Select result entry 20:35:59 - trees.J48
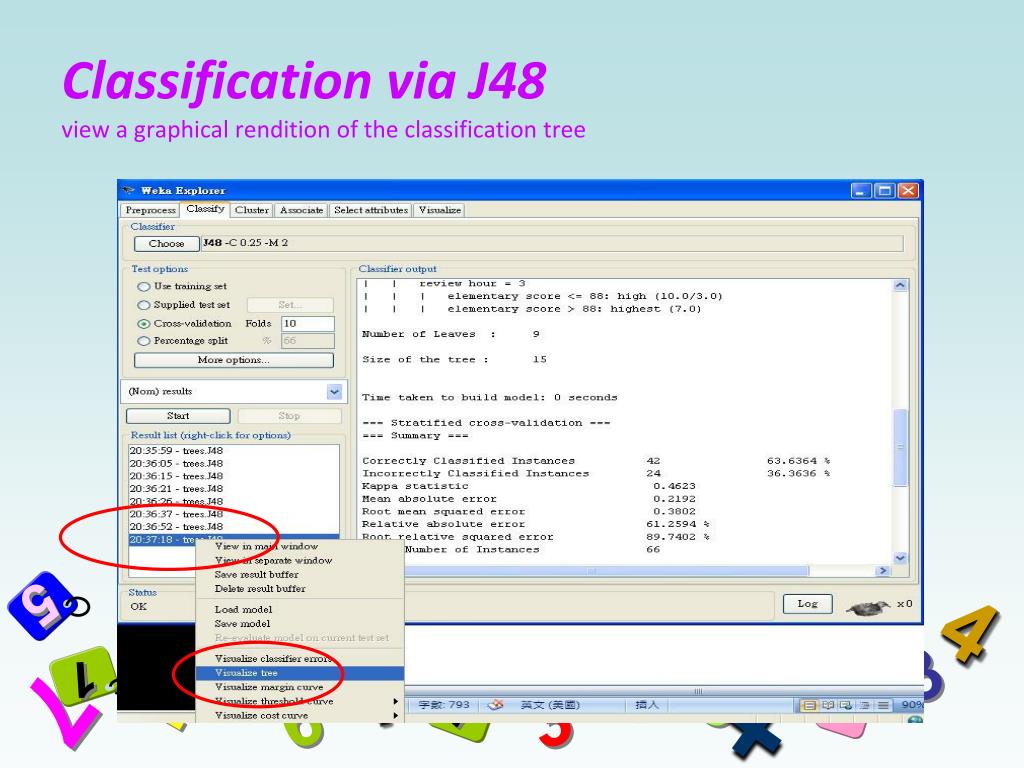Screen dimensions: 1024x768 pos(234,451)
